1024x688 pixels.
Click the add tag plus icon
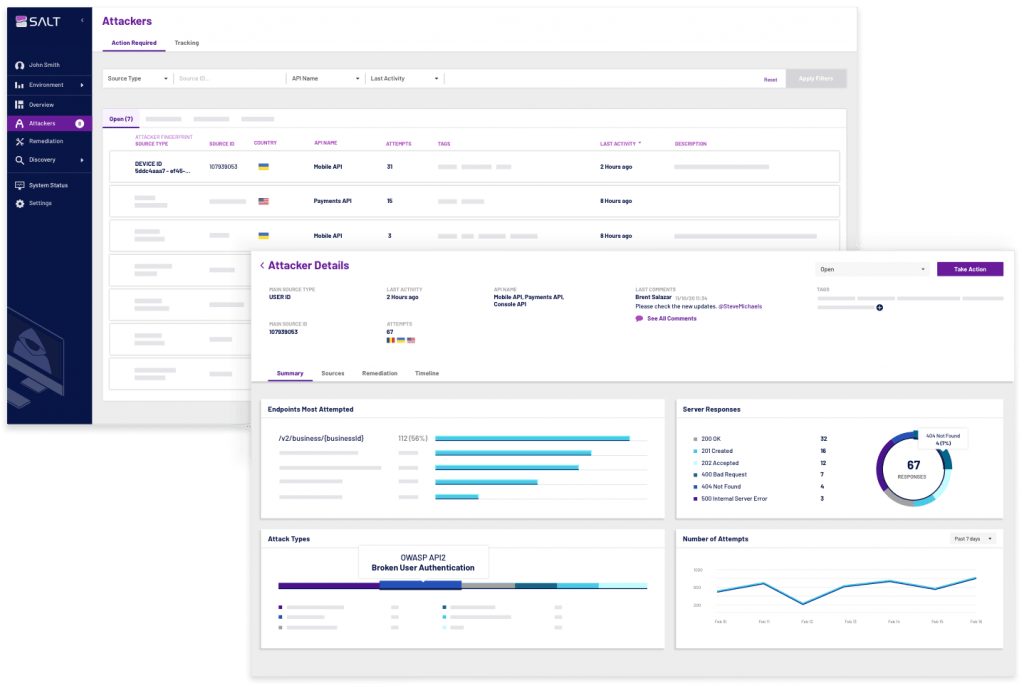pyautogui.click(x=879, y=308)
